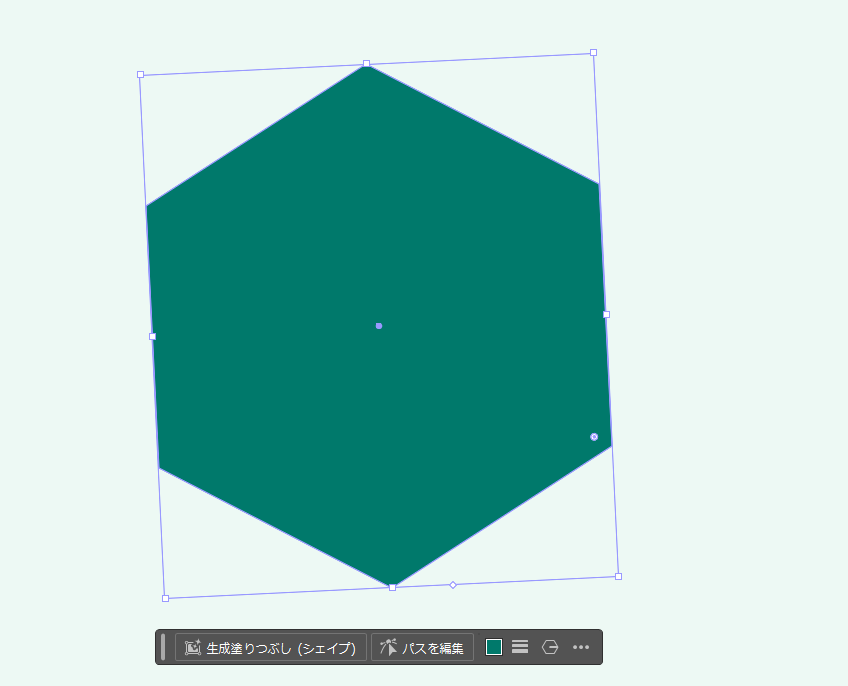
Task: Click the right-middle transform handle
Action: pyautogui.click(x=606, y=314)
